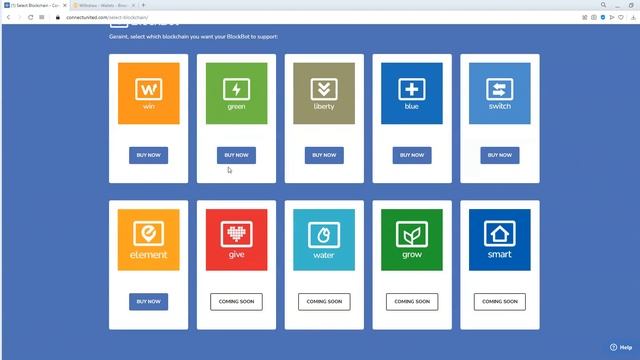
Task: Open a new browser tab
Action: click(143, 5)
